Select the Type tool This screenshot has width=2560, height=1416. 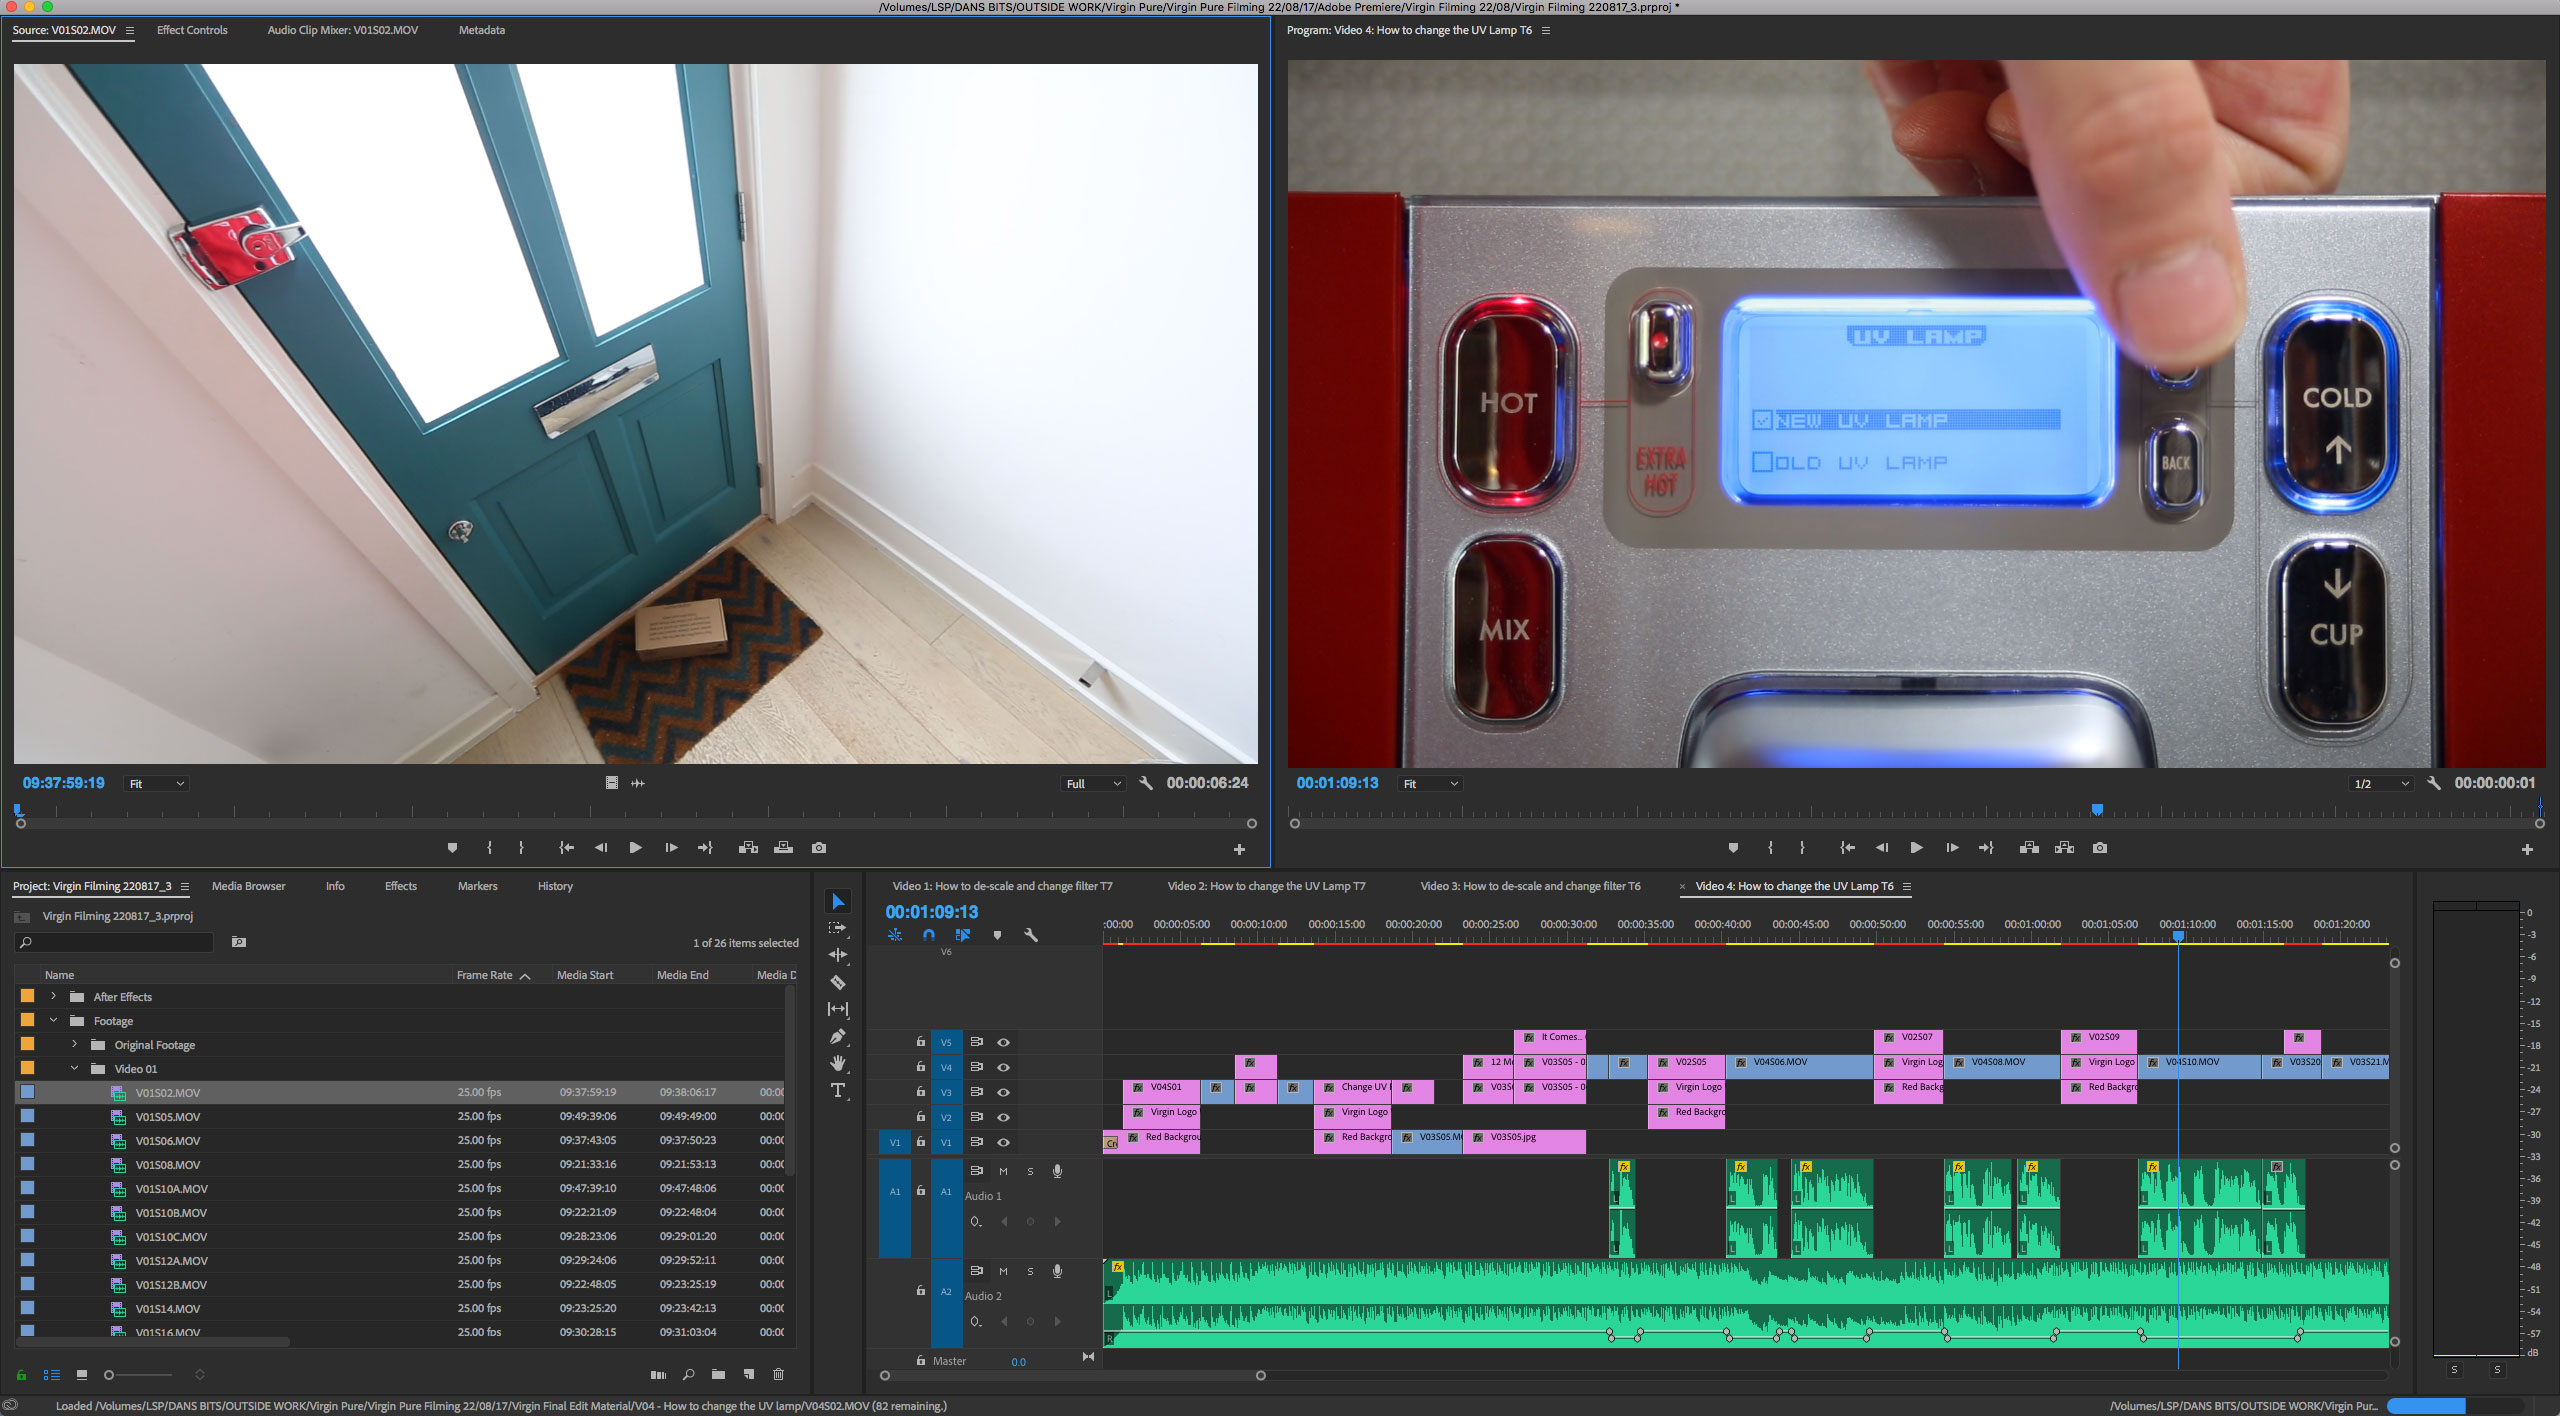(838, 1090)
